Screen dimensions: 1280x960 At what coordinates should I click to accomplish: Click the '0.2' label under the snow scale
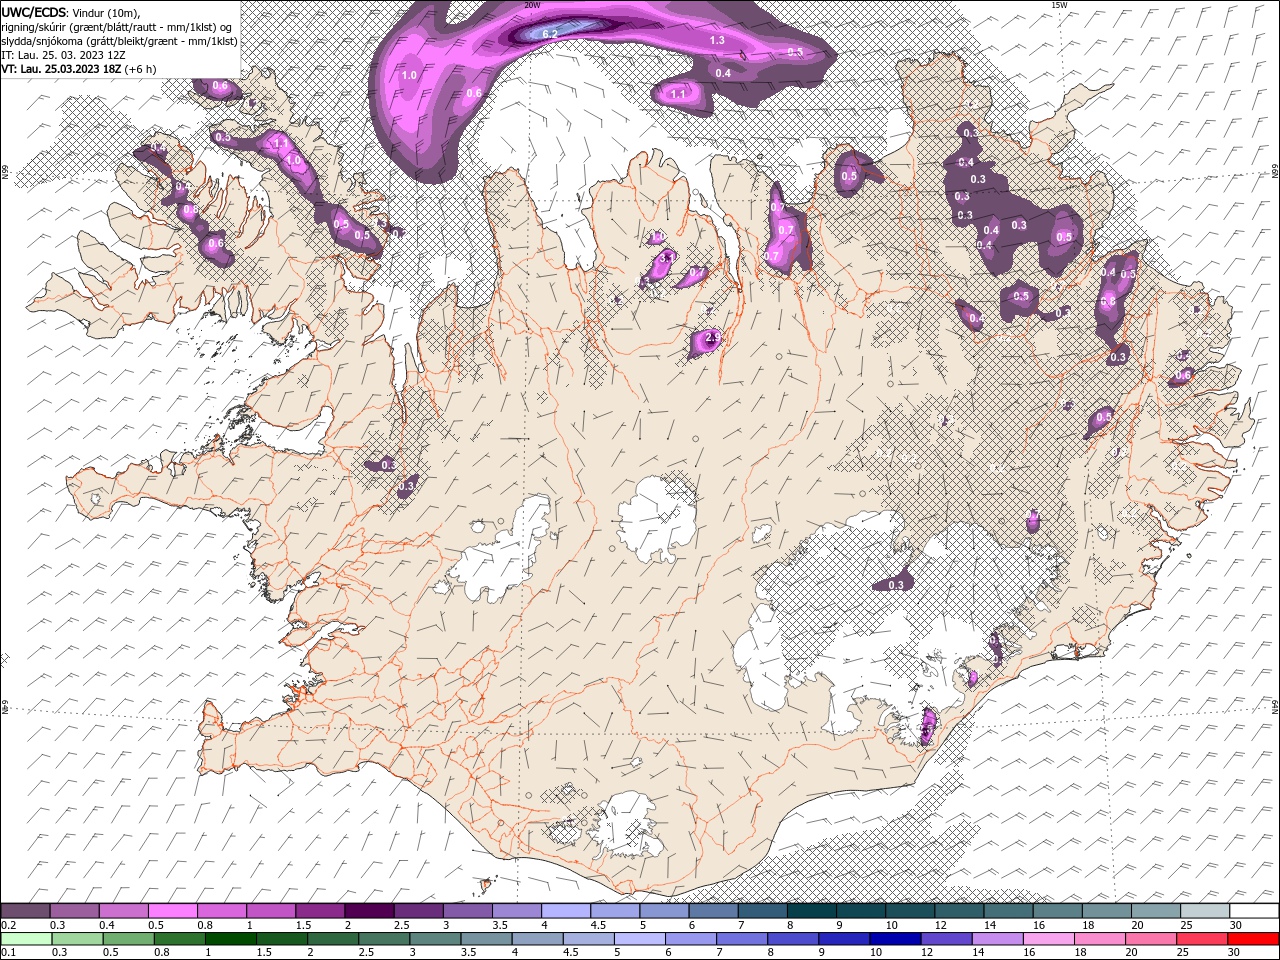(8, 925)
